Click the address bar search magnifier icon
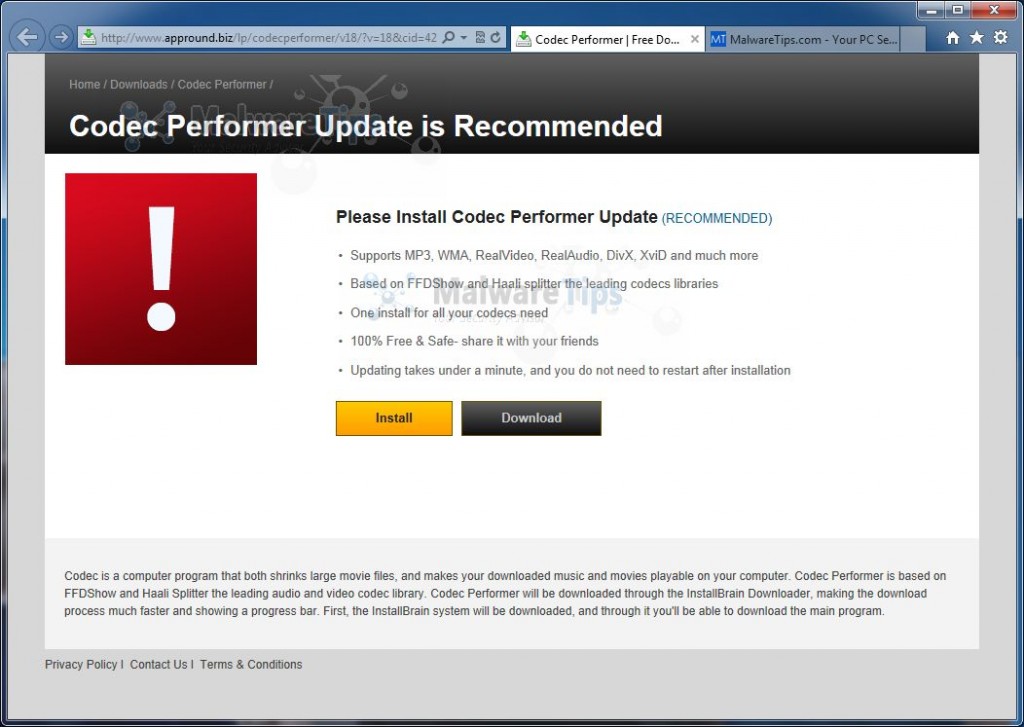1024x727 pixels. [449, 37]
